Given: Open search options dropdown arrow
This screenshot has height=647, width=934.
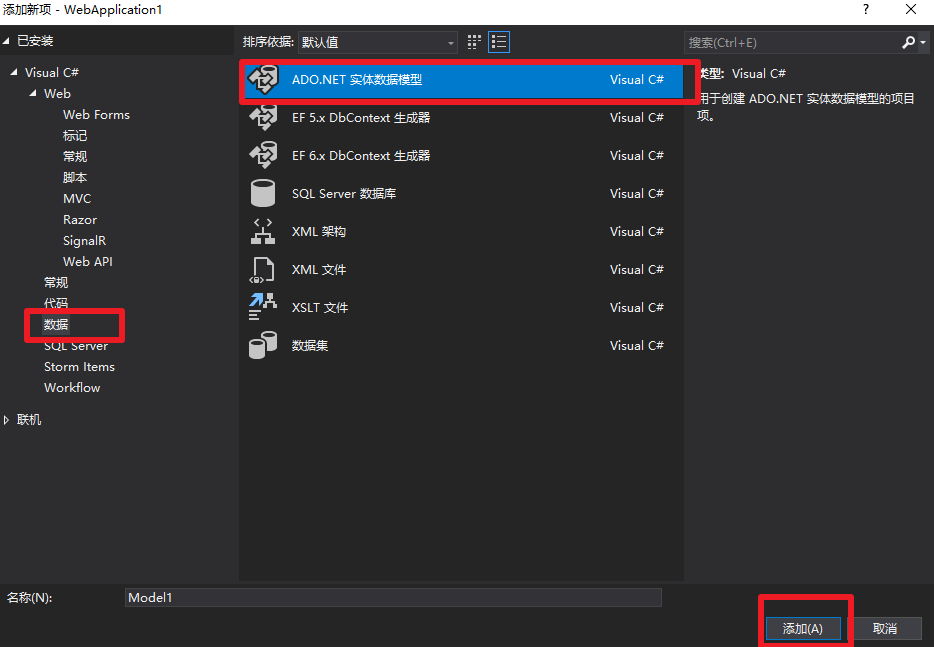Looking at the screenshot, I should point(923,42).
